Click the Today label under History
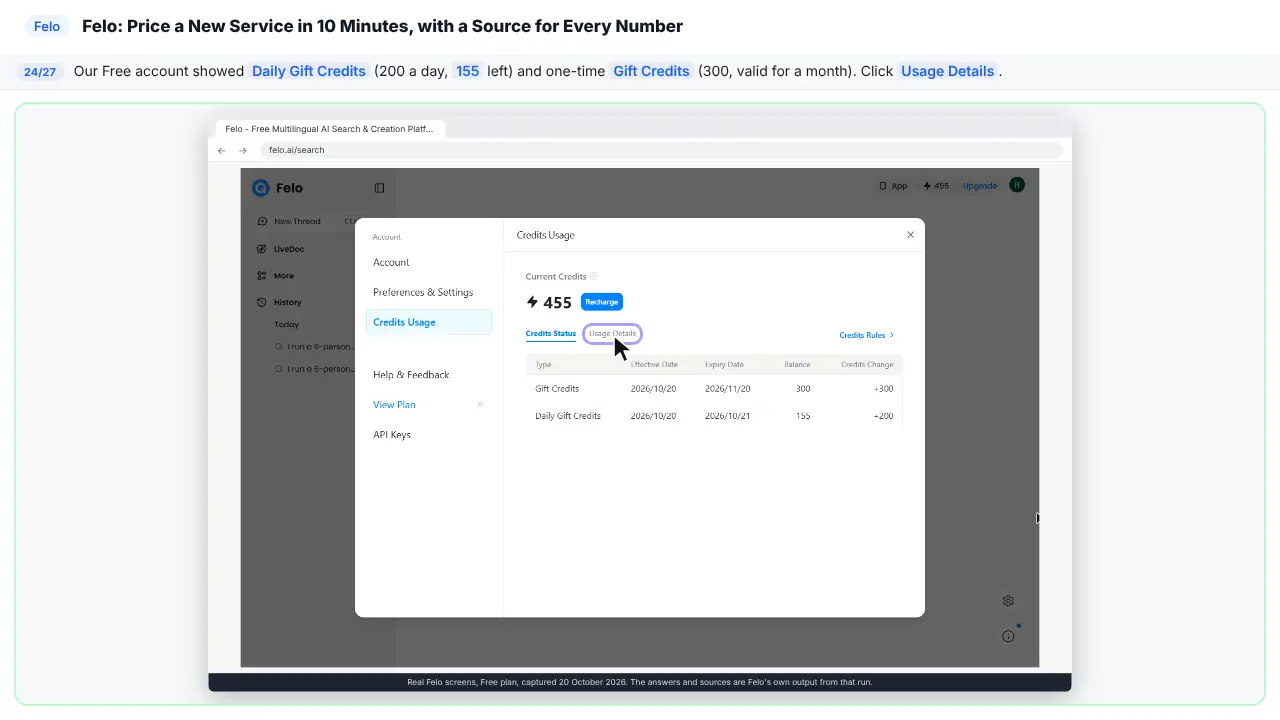This screenshot has width=1280, height=720. coord(287,325)
